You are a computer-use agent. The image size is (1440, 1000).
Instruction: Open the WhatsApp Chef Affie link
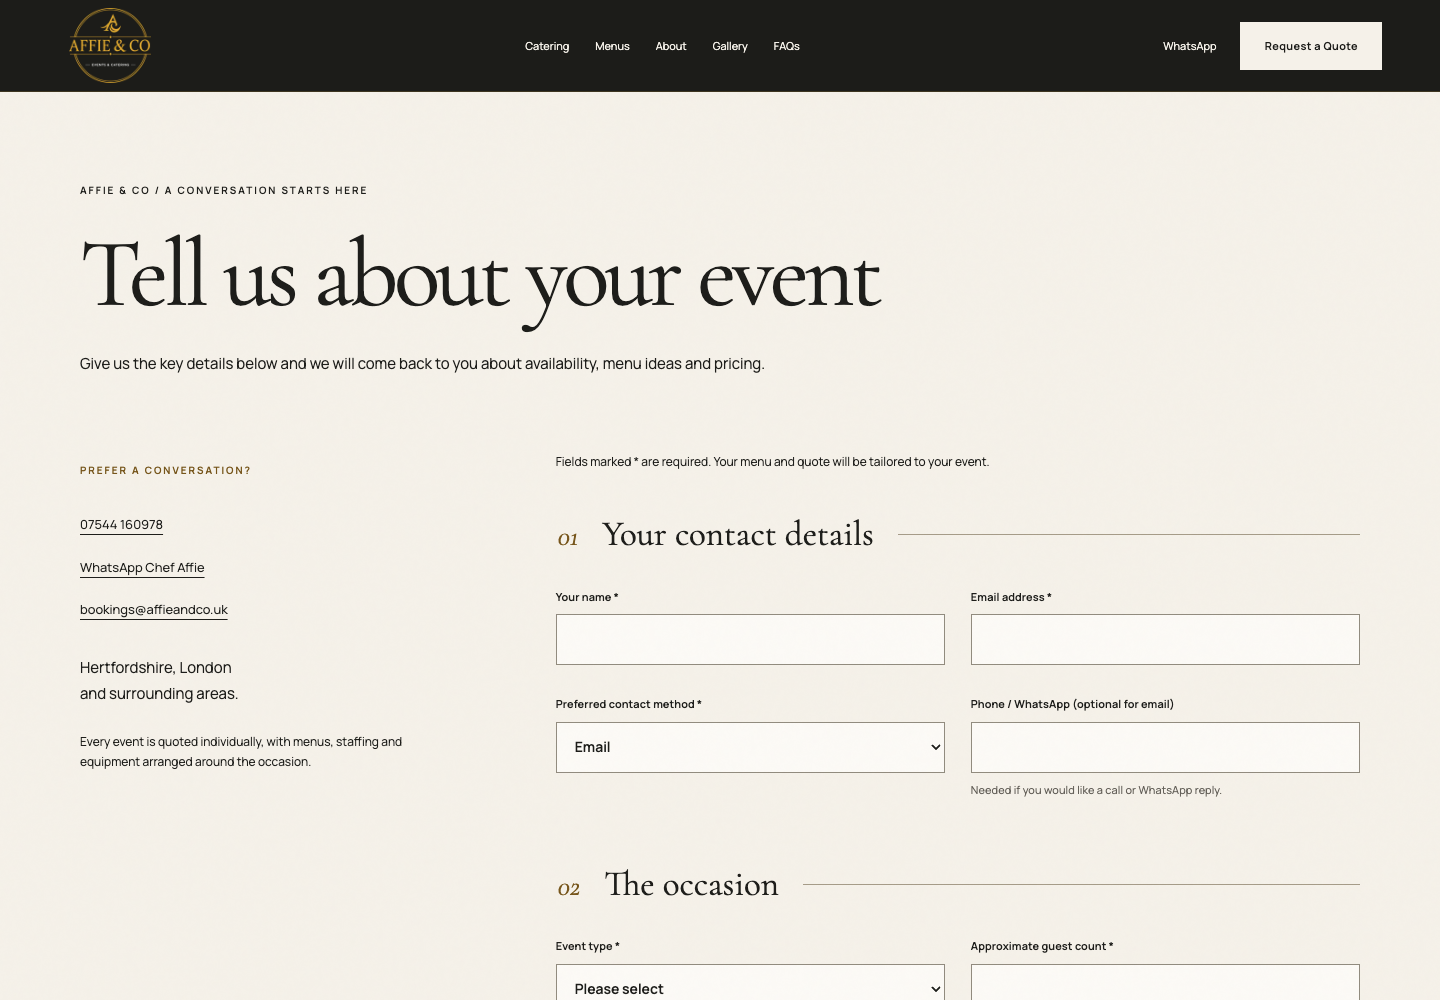click(142, 568)
